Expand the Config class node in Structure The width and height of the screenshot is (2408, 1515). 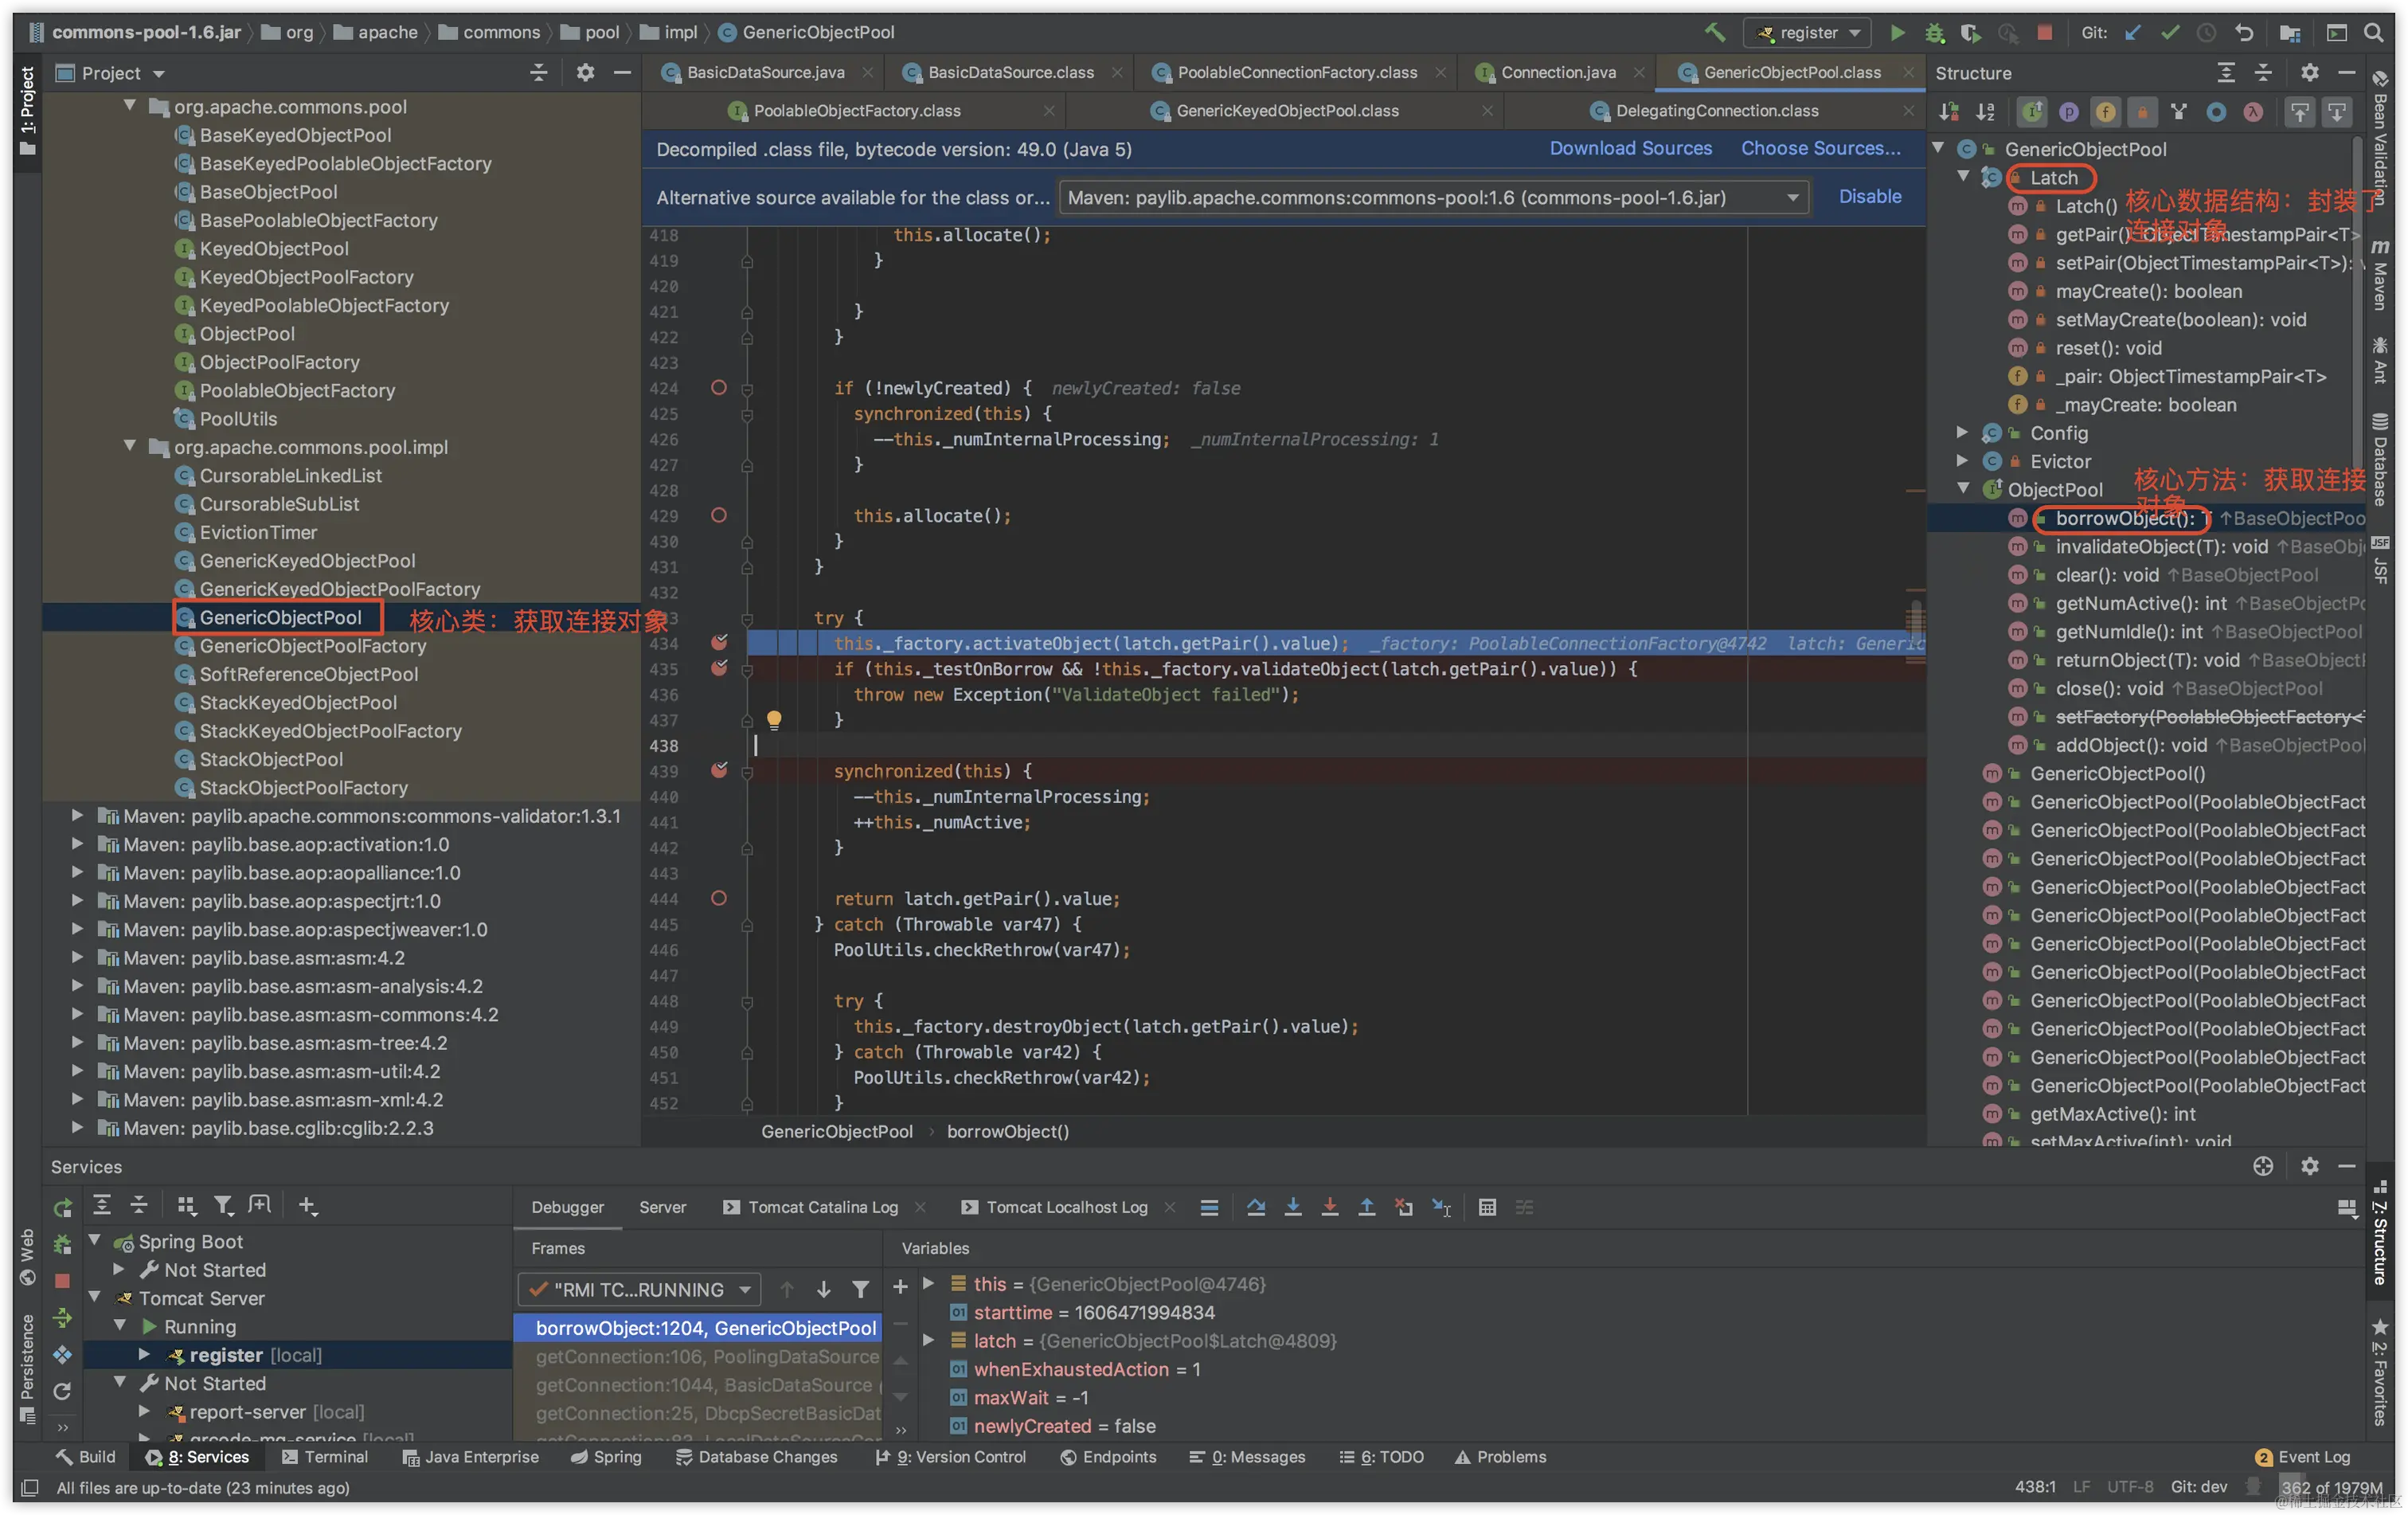coord(1962,433)
